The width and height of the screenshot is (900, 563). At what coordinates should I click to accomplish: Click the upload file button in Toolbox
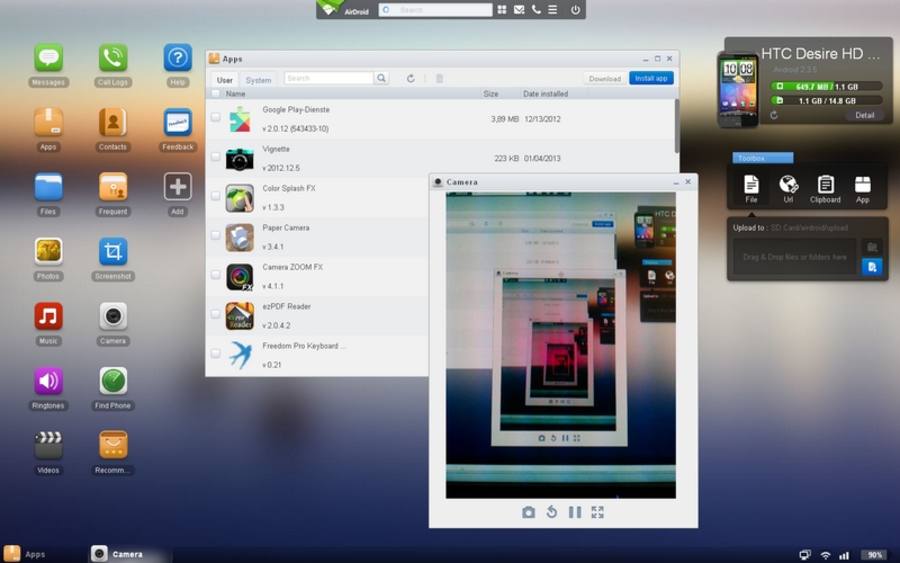pos(872,267)
